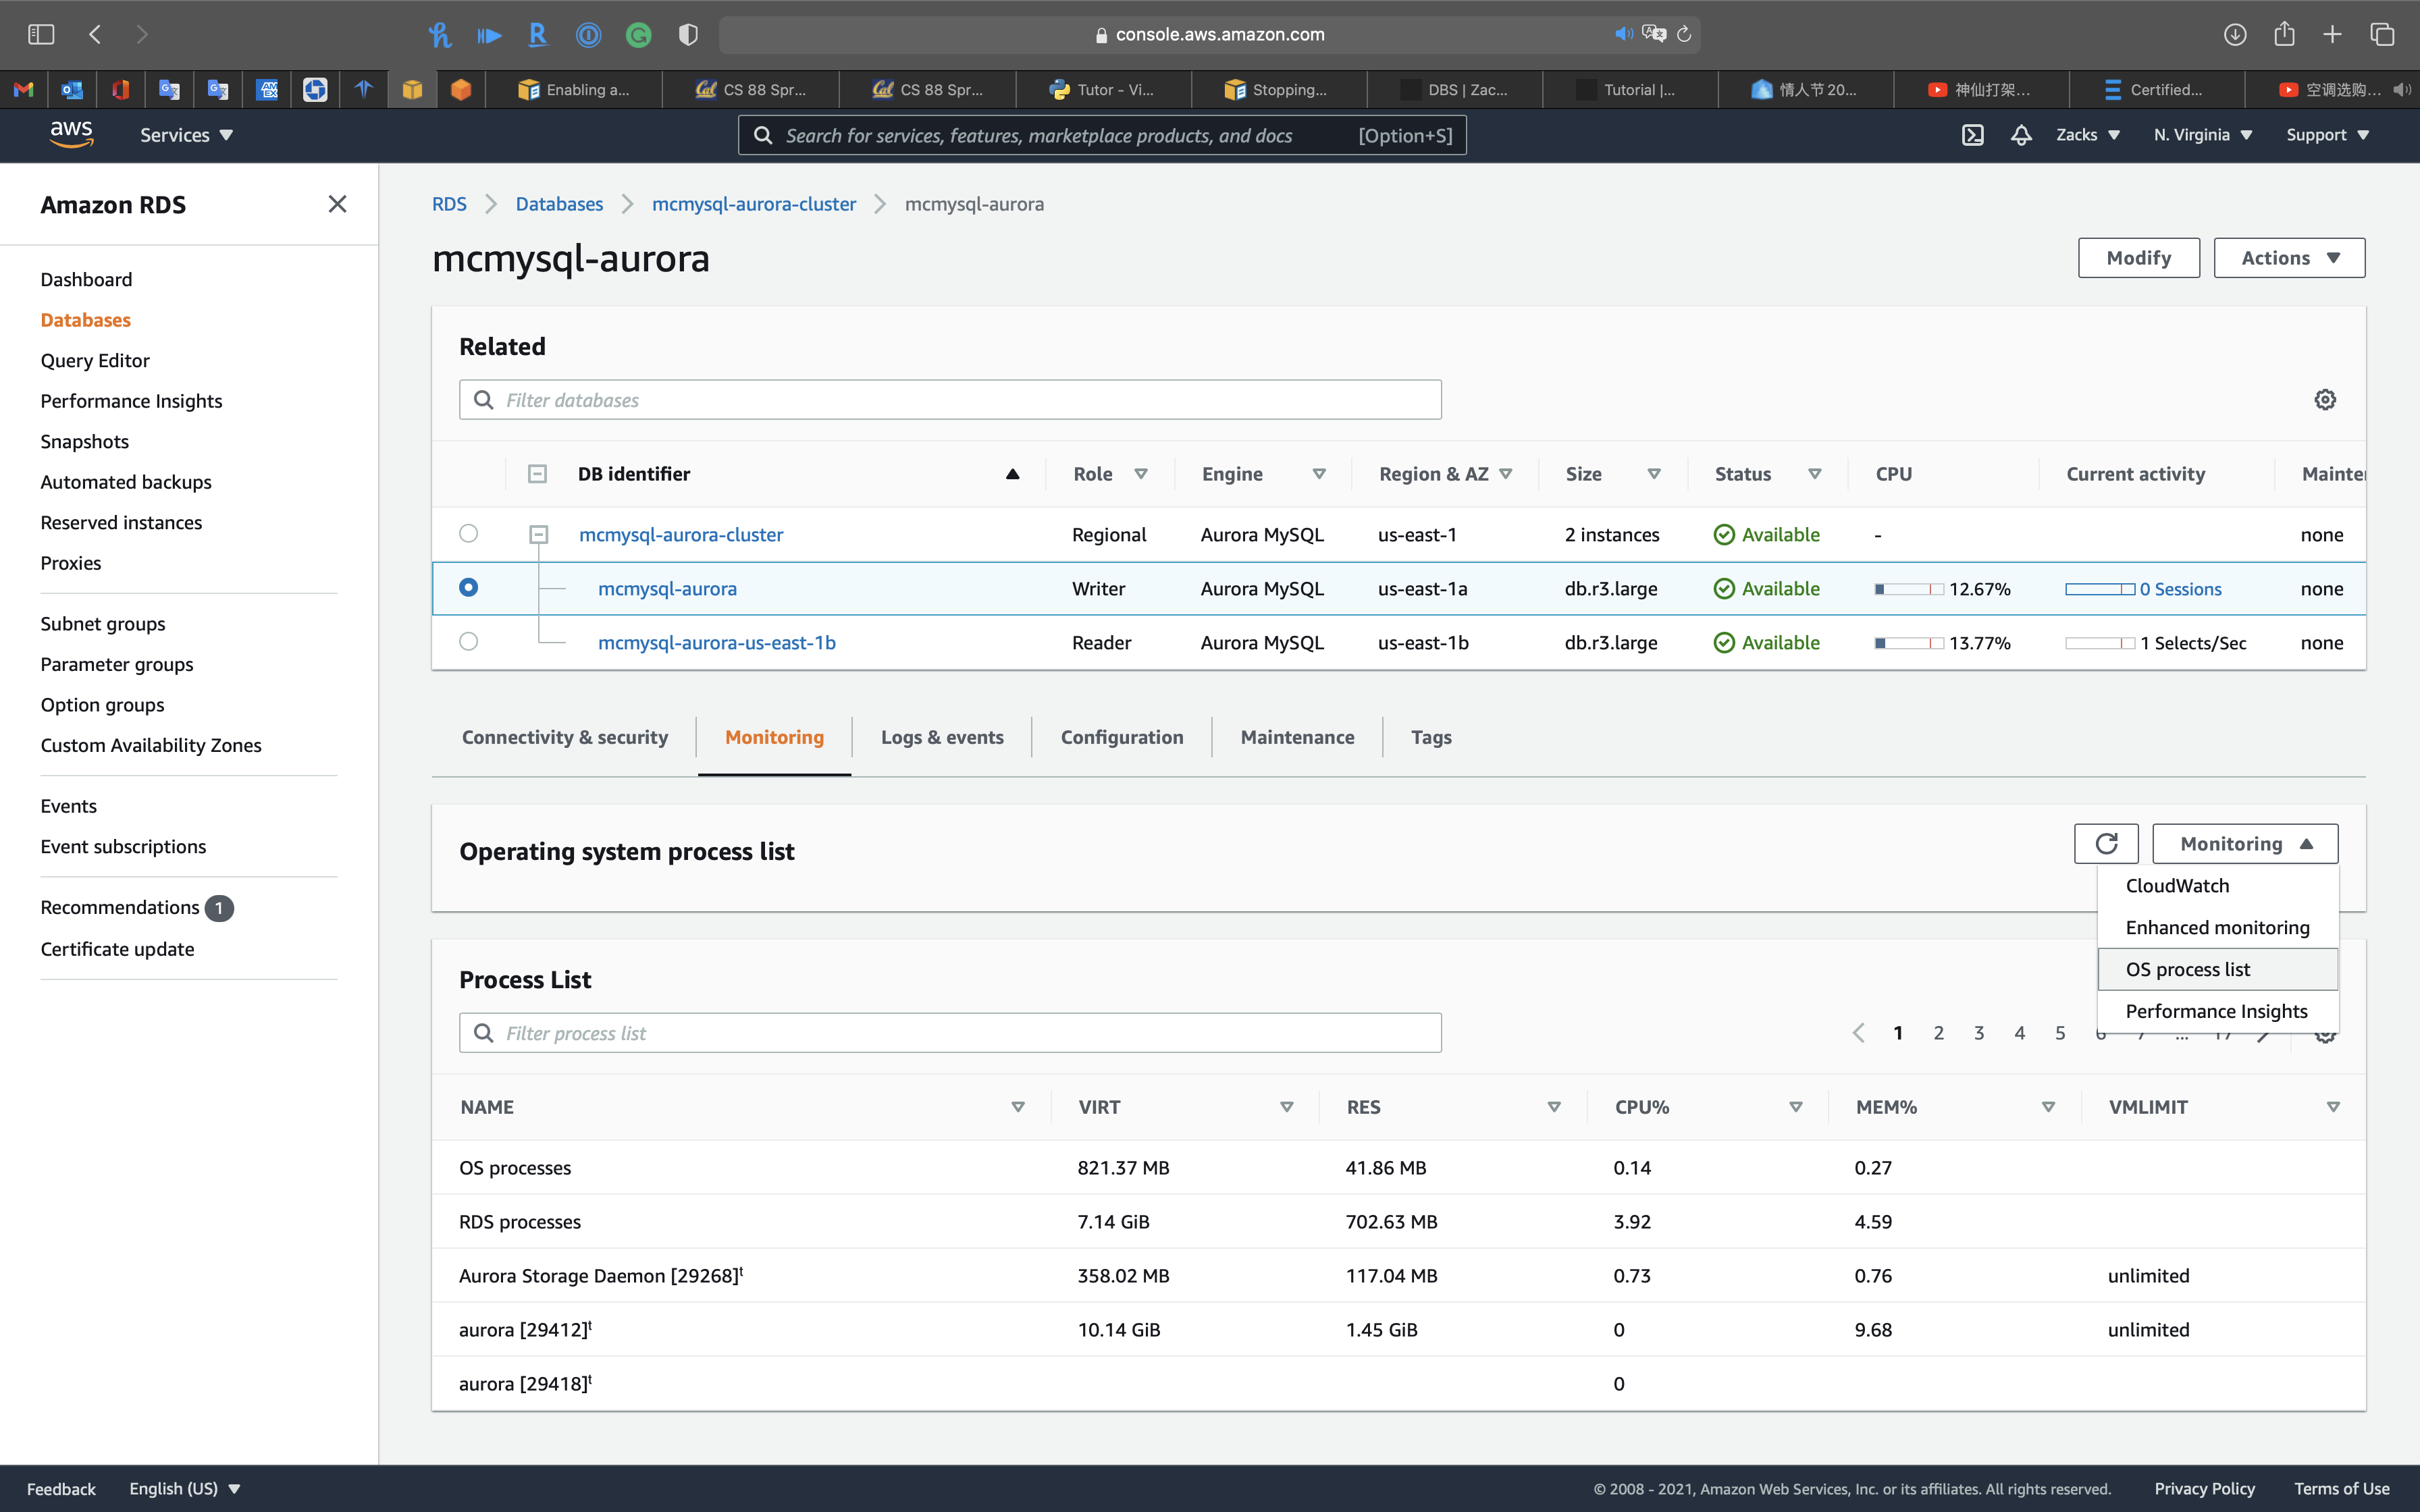The width and height of the screenshot is (2420, 1512).
Task: Open Related table settings gear
Action: 2325,400
